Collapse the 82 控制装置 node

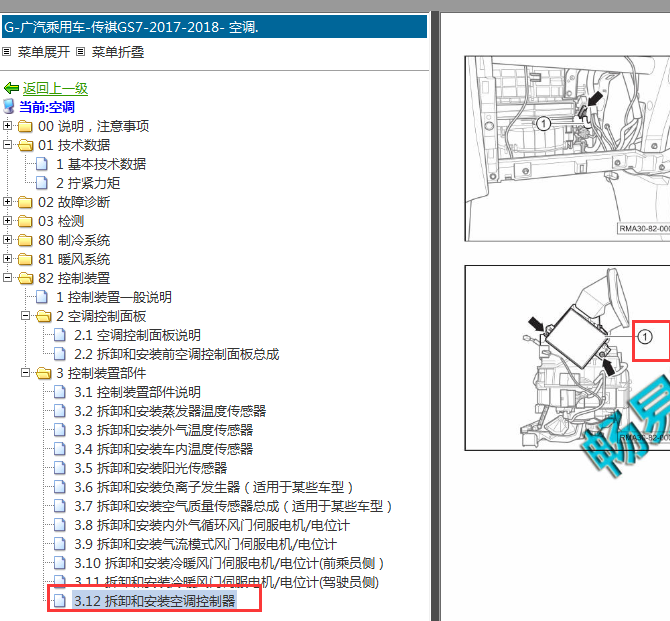(7, 277)
